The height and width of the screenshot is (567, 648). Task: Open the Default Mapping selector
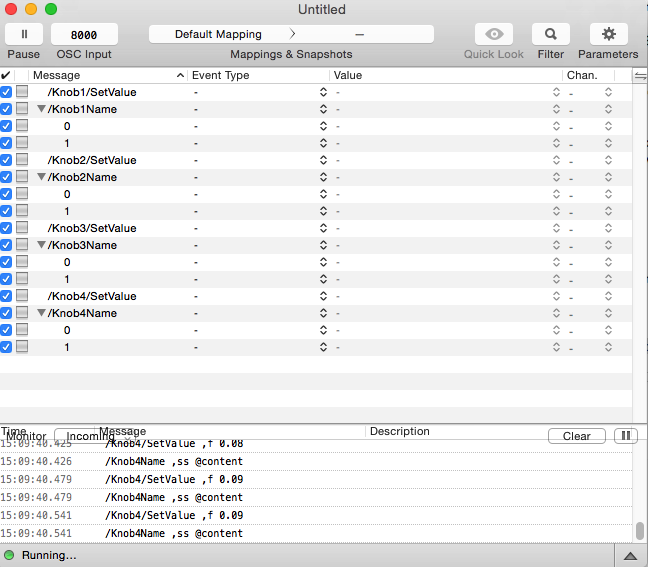218,34
